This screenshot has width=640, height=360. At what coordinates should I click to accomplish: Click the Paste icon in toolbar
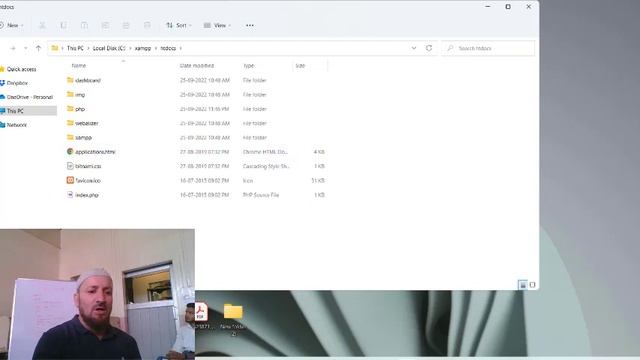click(84, 25)
